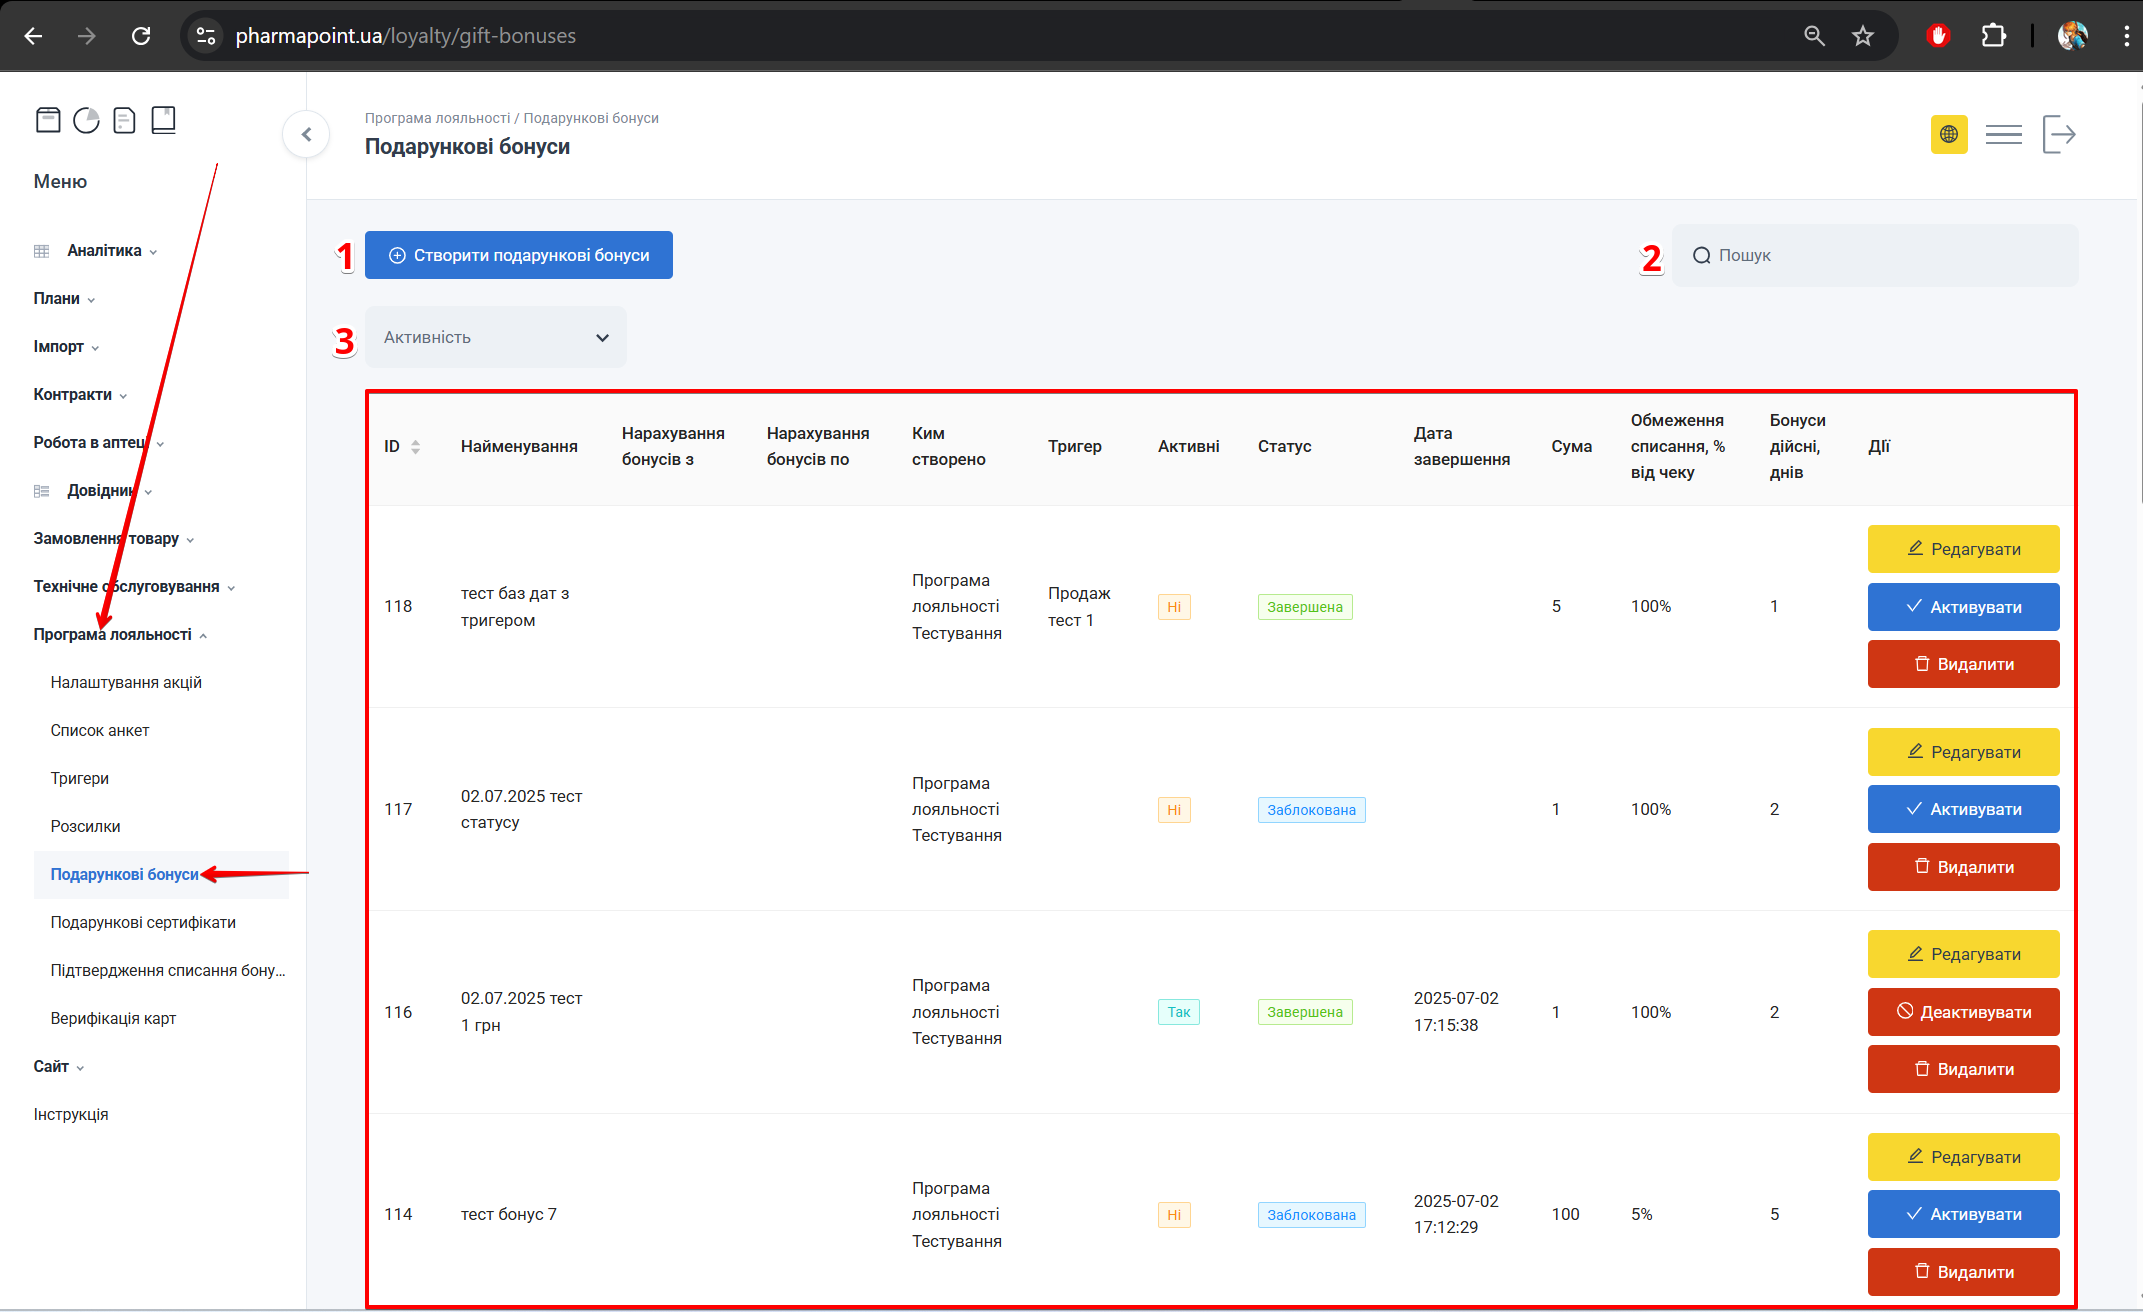Click the storefront icon above the menu
The width and height of the screenshot is (2143, 1313).
[x=48, y=120]
